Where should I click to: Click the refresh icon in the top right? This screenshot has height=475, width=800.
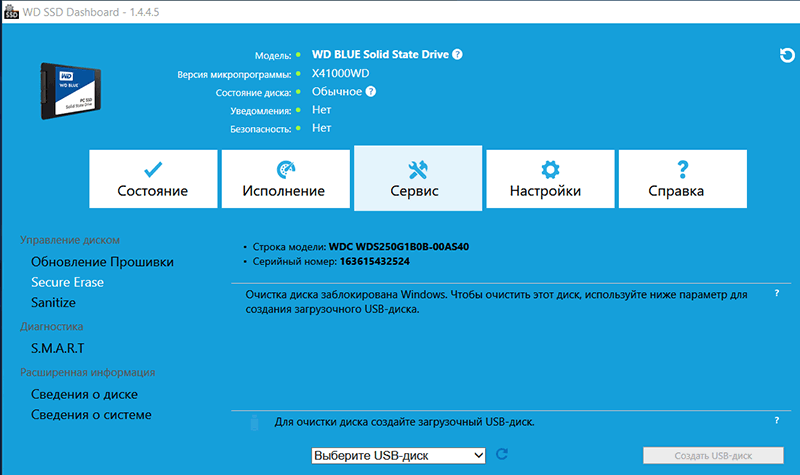[x=787, y=55]
